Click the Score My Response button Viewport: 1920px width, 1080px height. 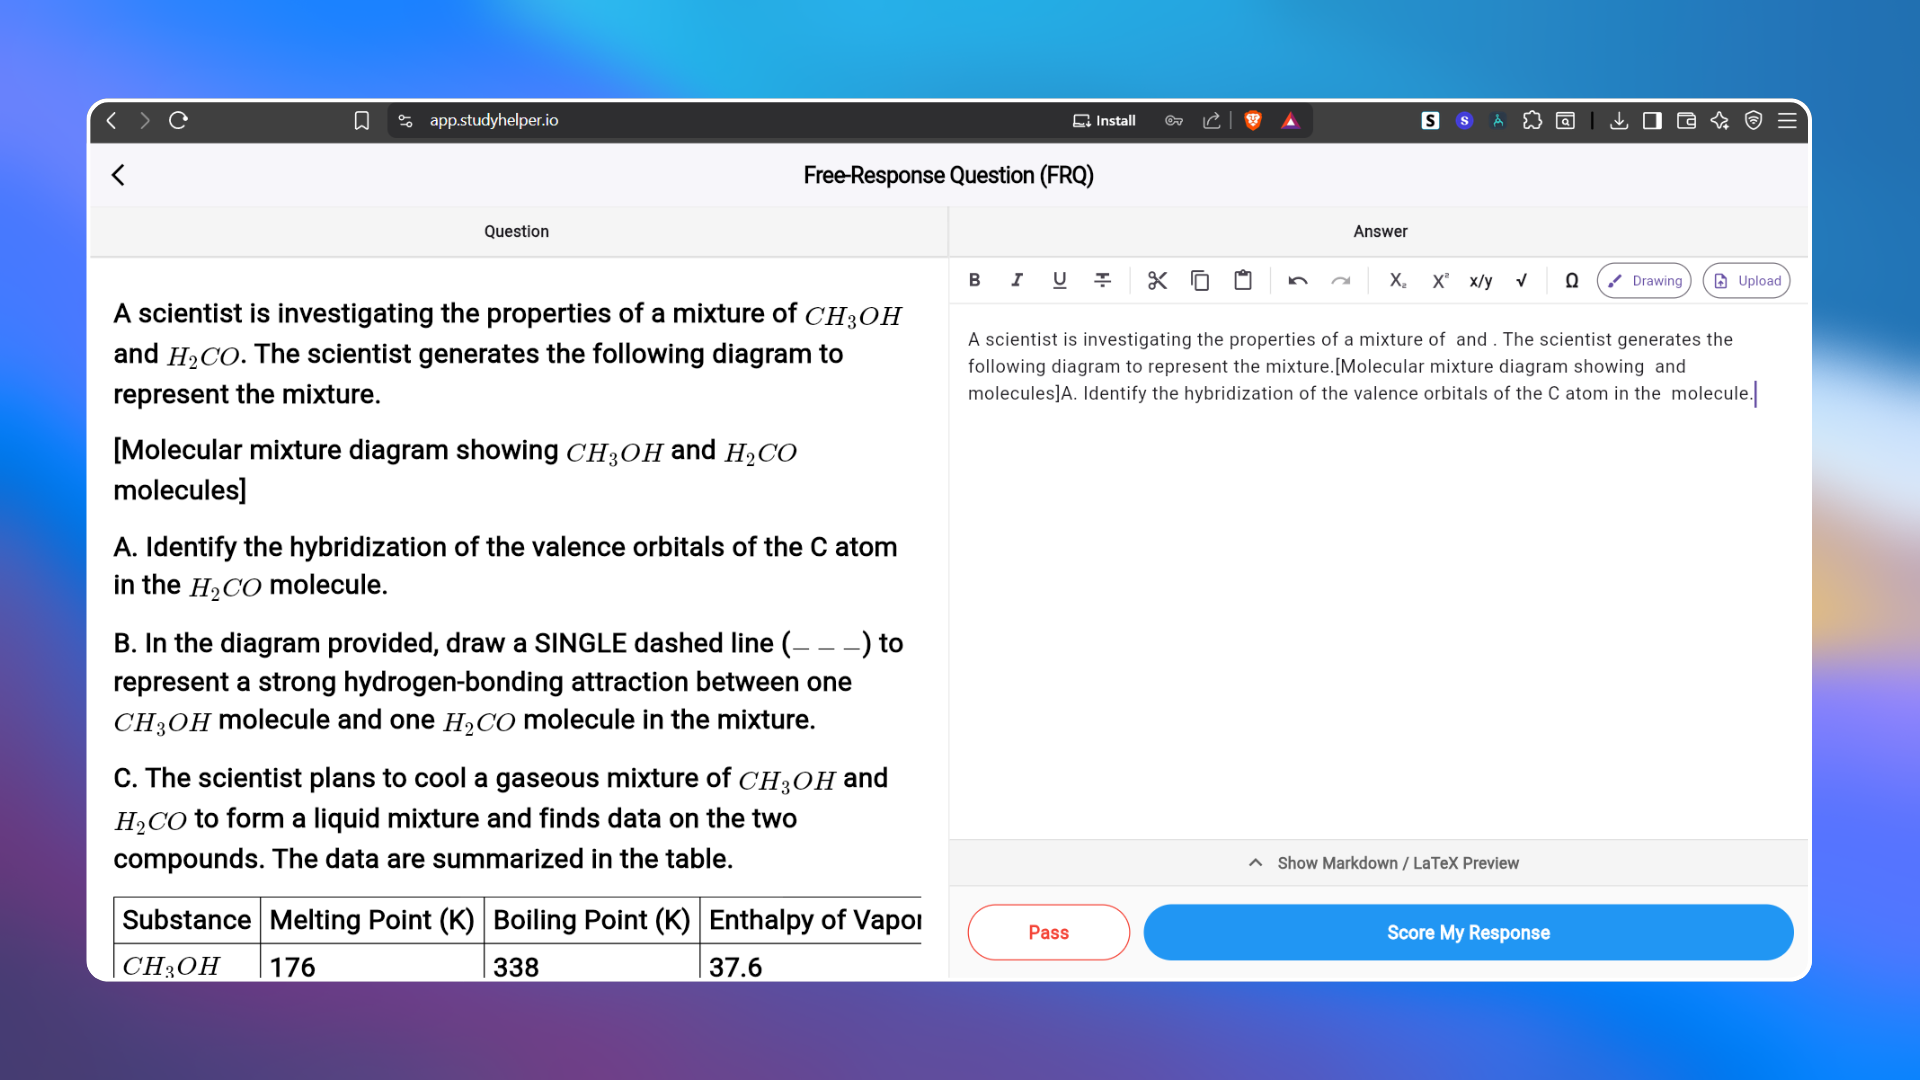(1467, 932)
